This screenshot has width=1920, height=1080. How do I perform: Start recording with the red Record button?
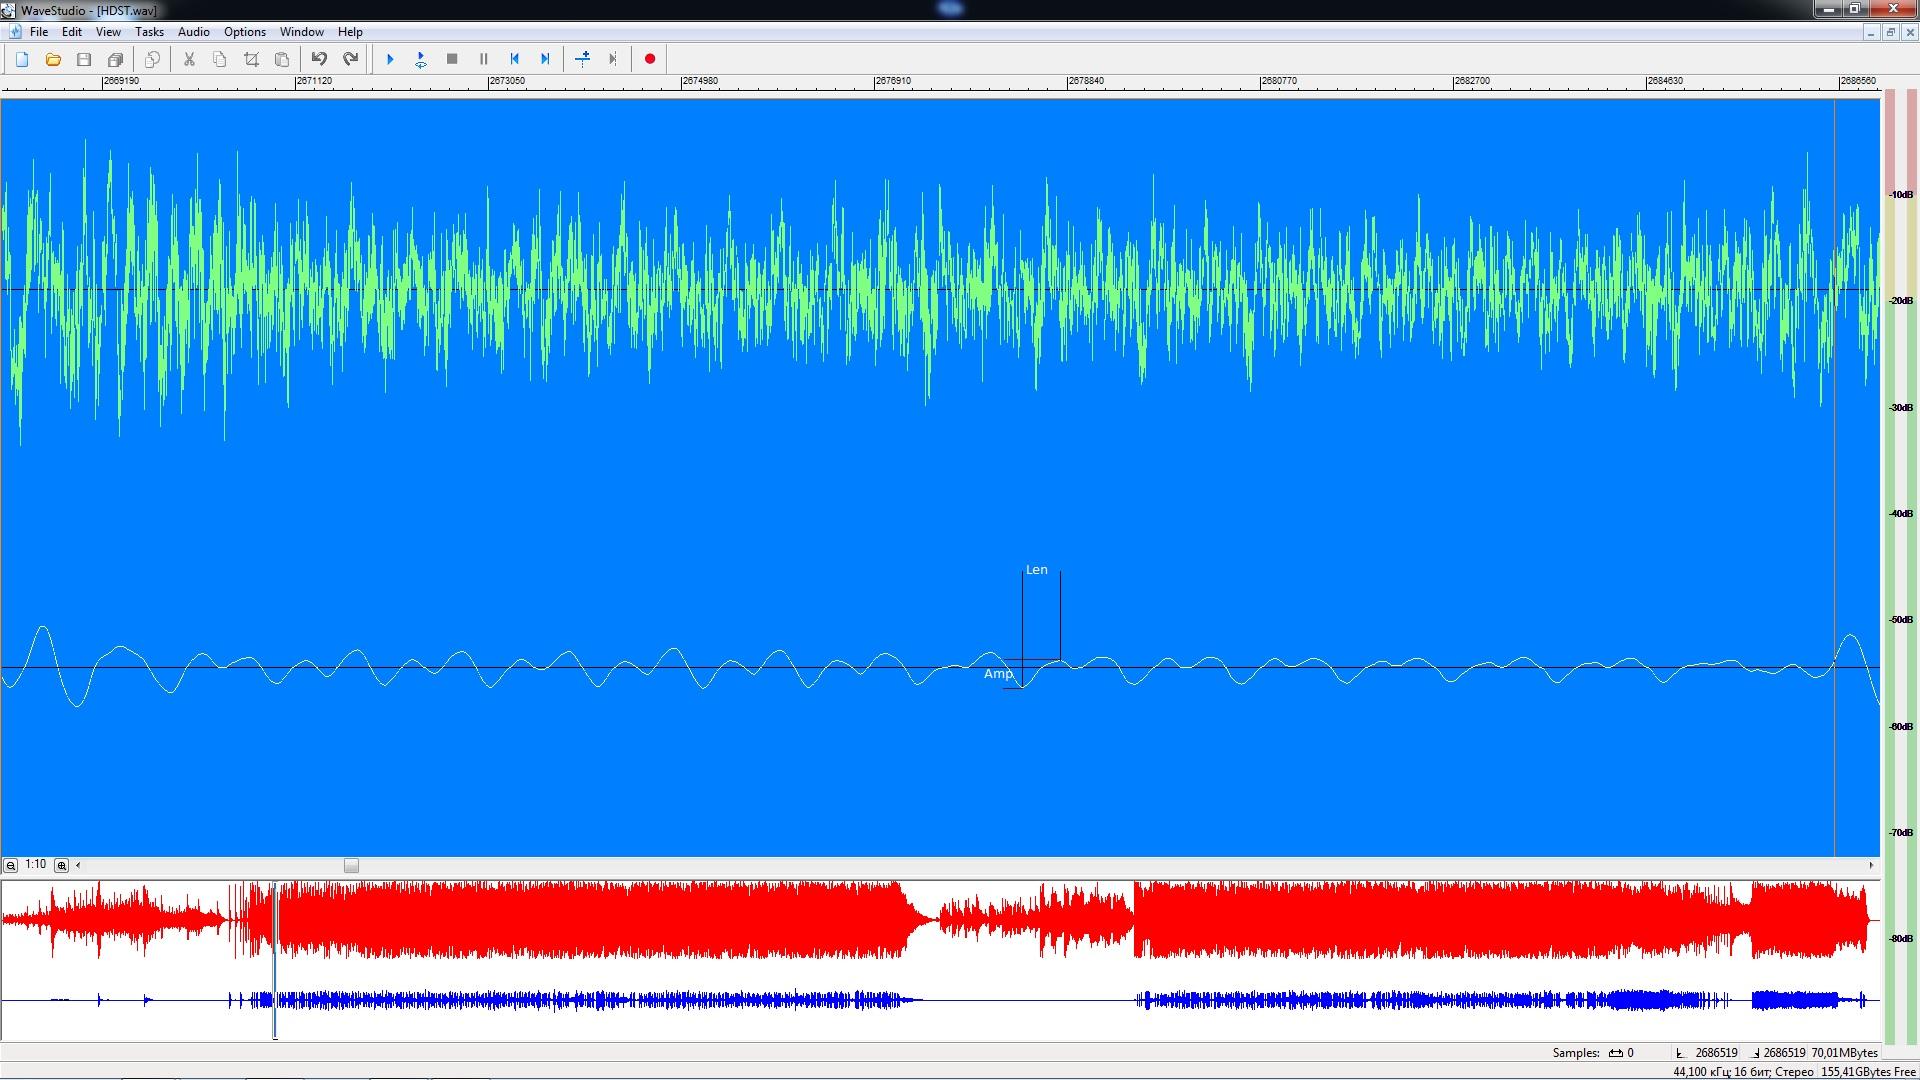650,59
